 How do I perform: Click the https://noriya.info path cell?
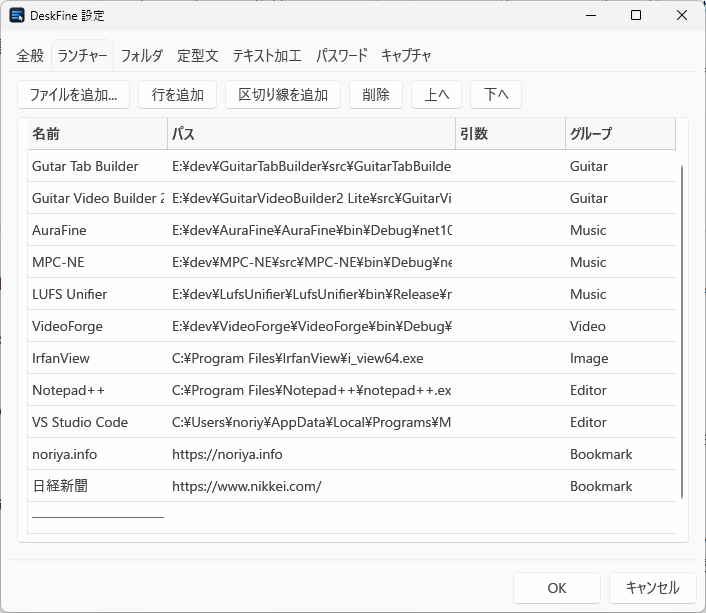(x=311, y=454)
